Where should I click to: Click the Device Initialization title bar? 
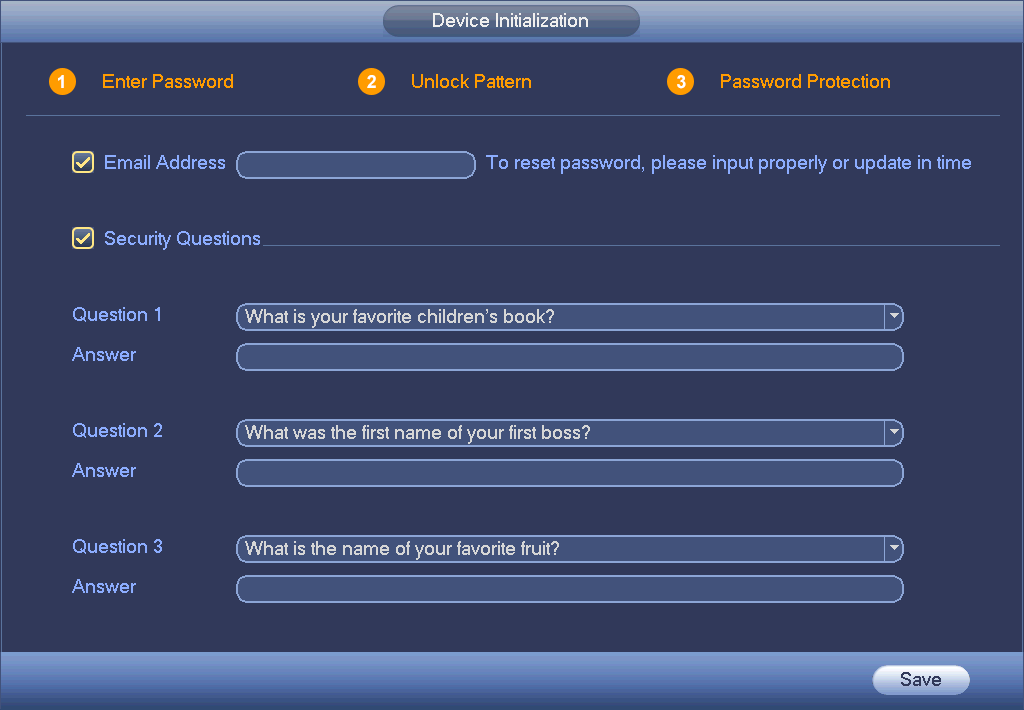tap(510, 21)
